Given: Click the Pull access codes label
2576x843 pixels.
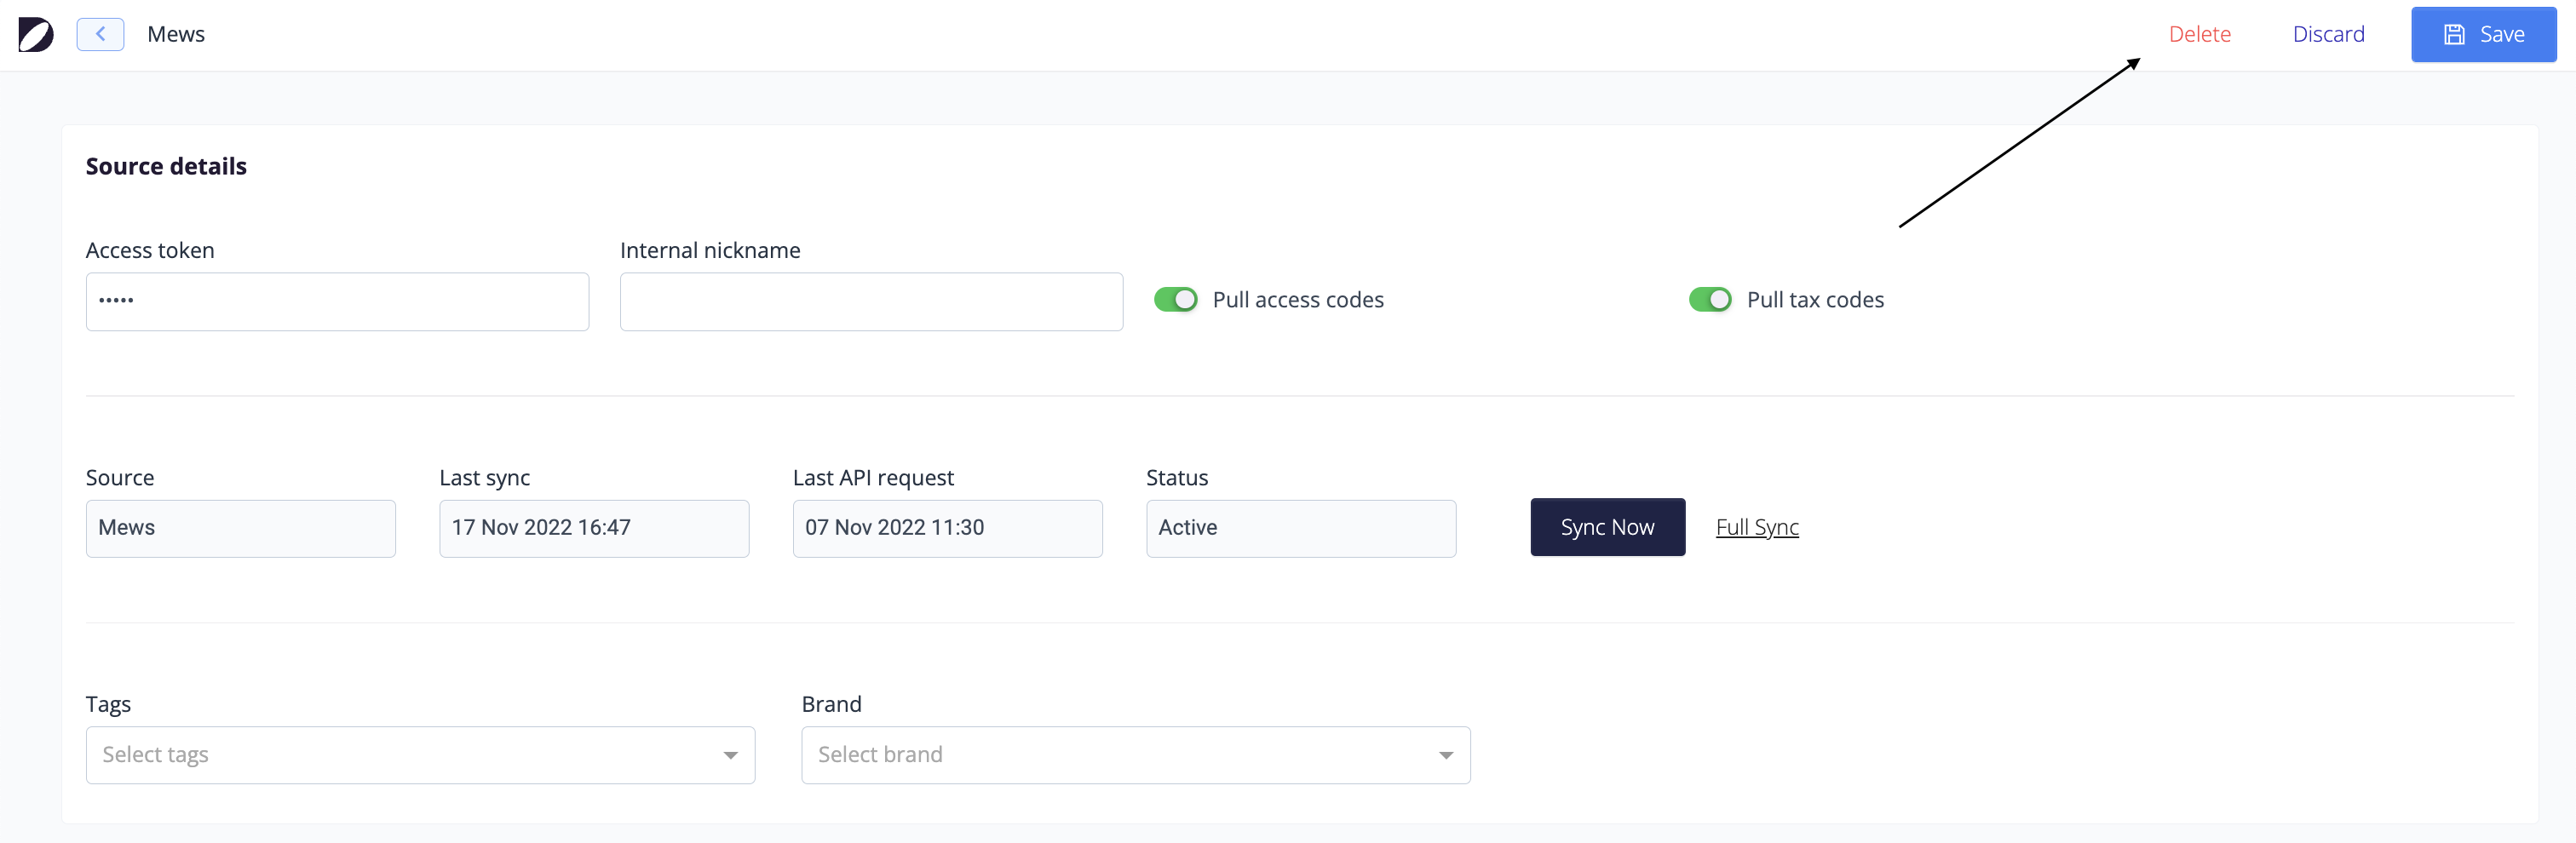Looking at the screenshot, I should click(1297, 300).
